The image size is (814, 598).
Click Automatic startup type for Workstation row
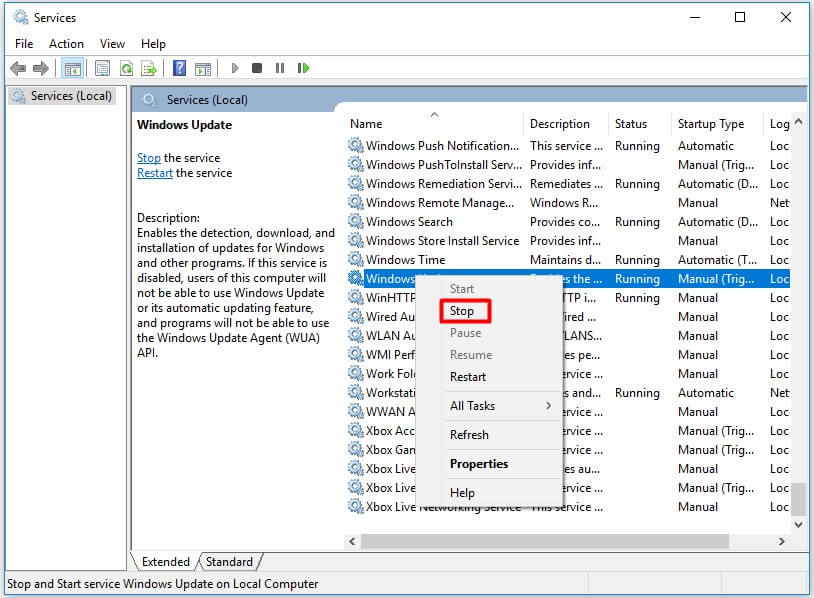pyautogui.click(x=706, y=393)
